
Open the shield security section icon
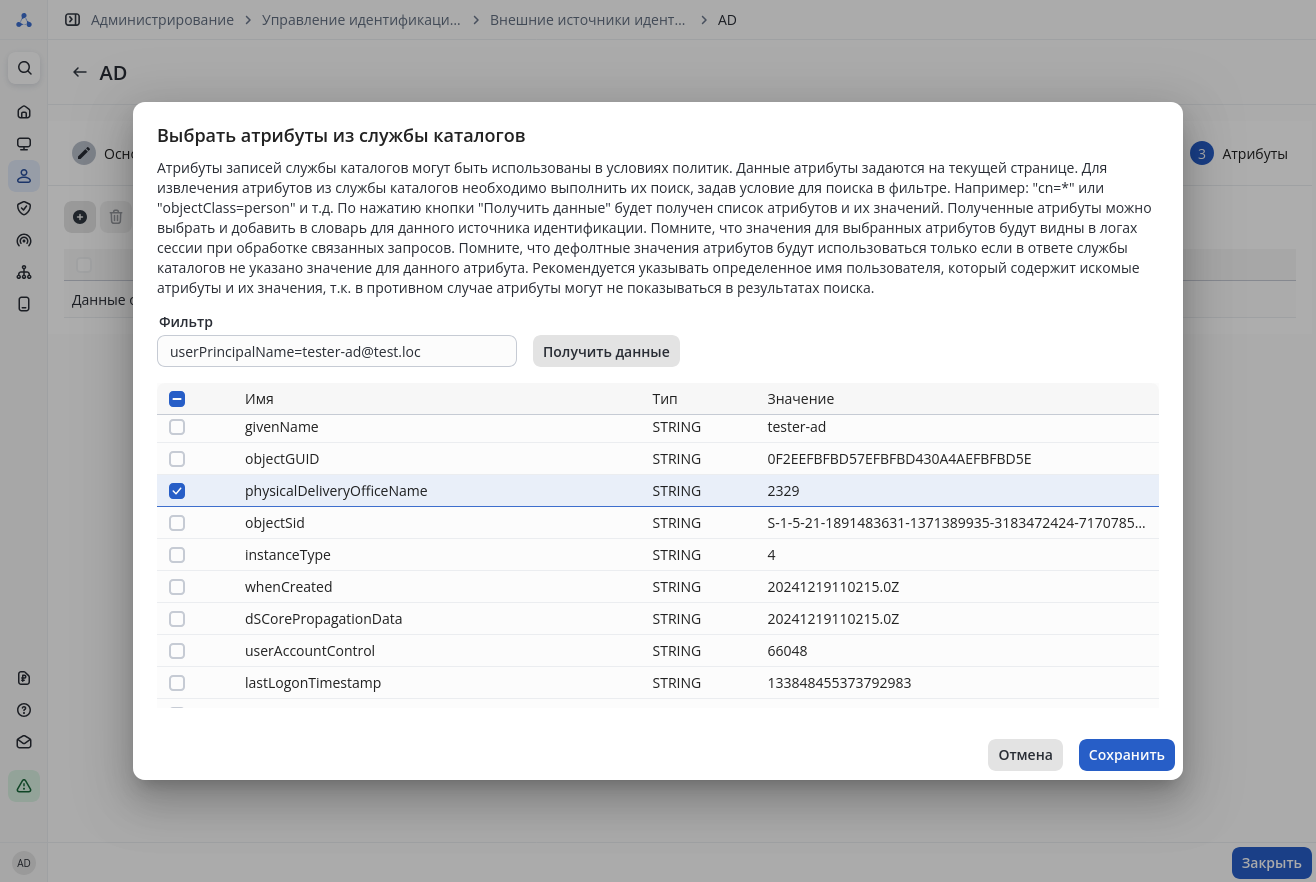[x=24, y=208]
